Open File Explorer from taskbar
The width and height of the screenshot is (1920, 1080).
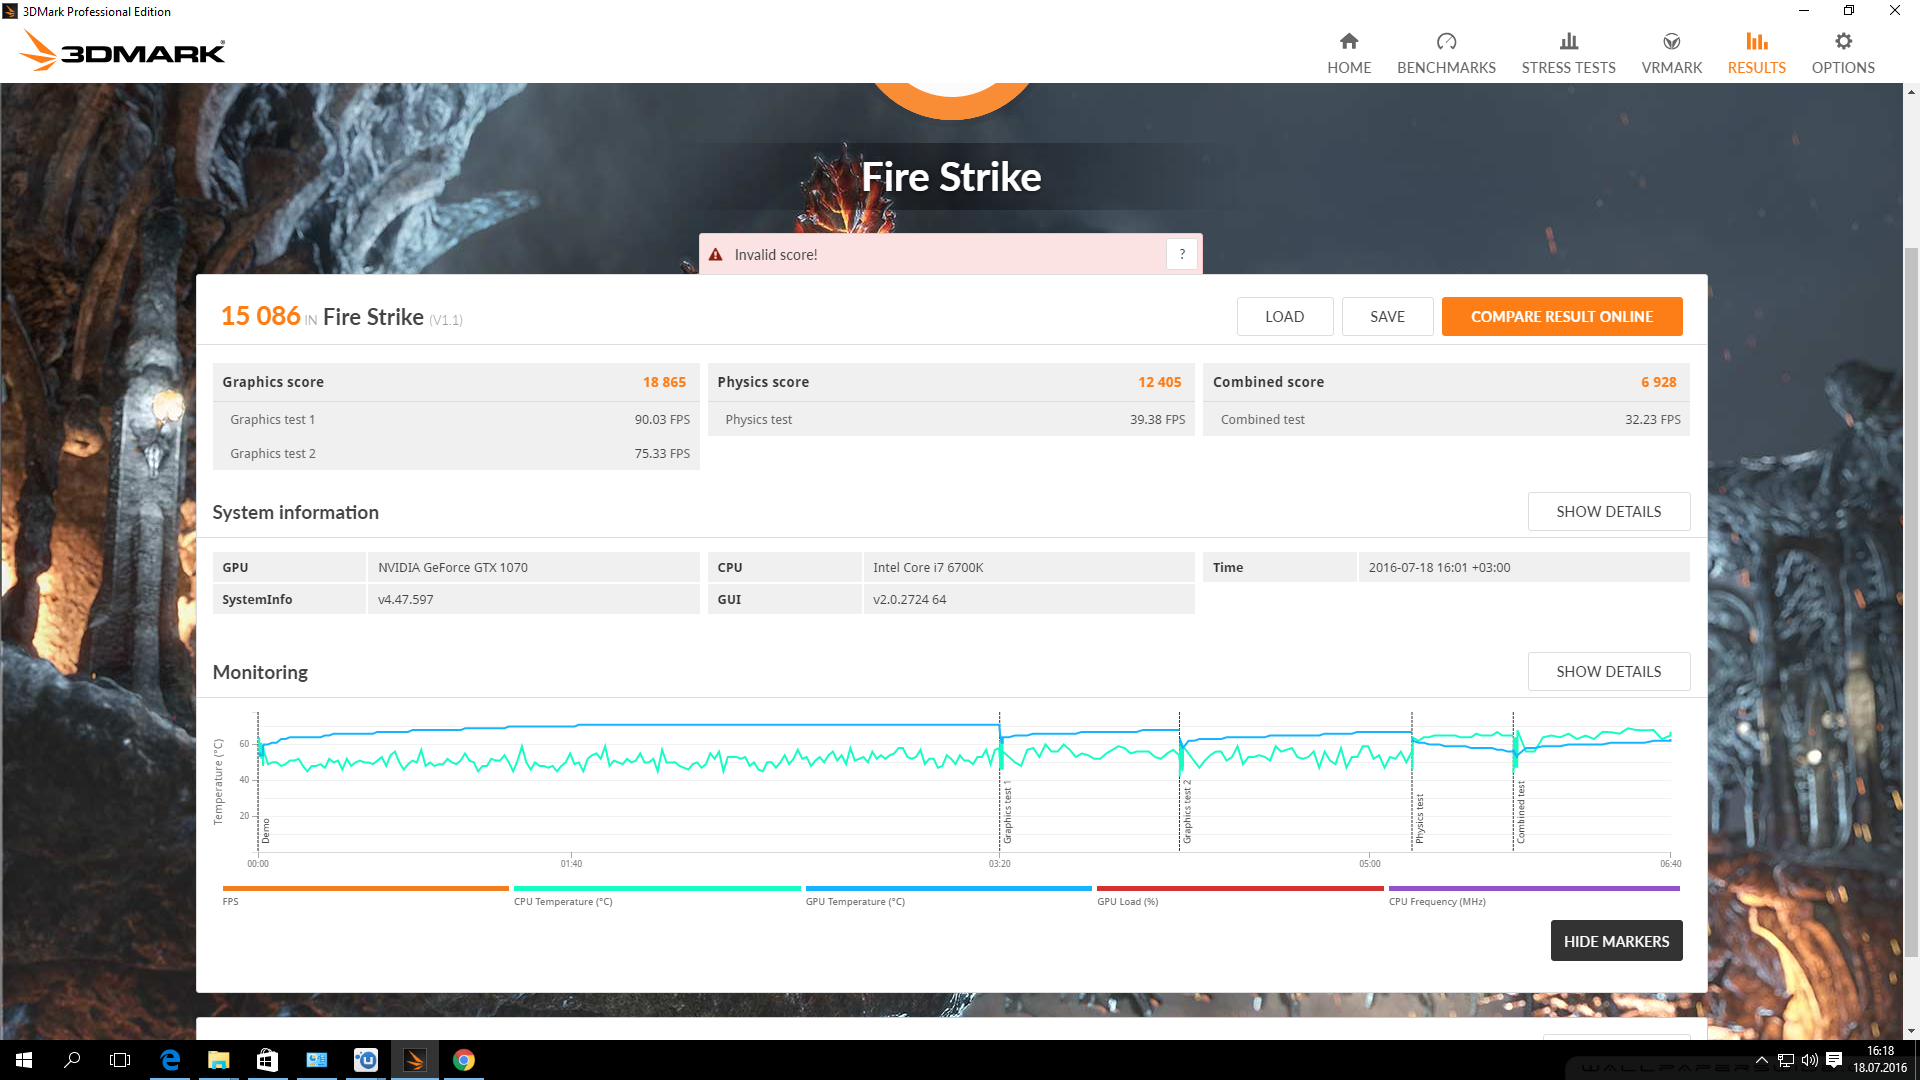pyautogui.click(x=218, y=1060)
